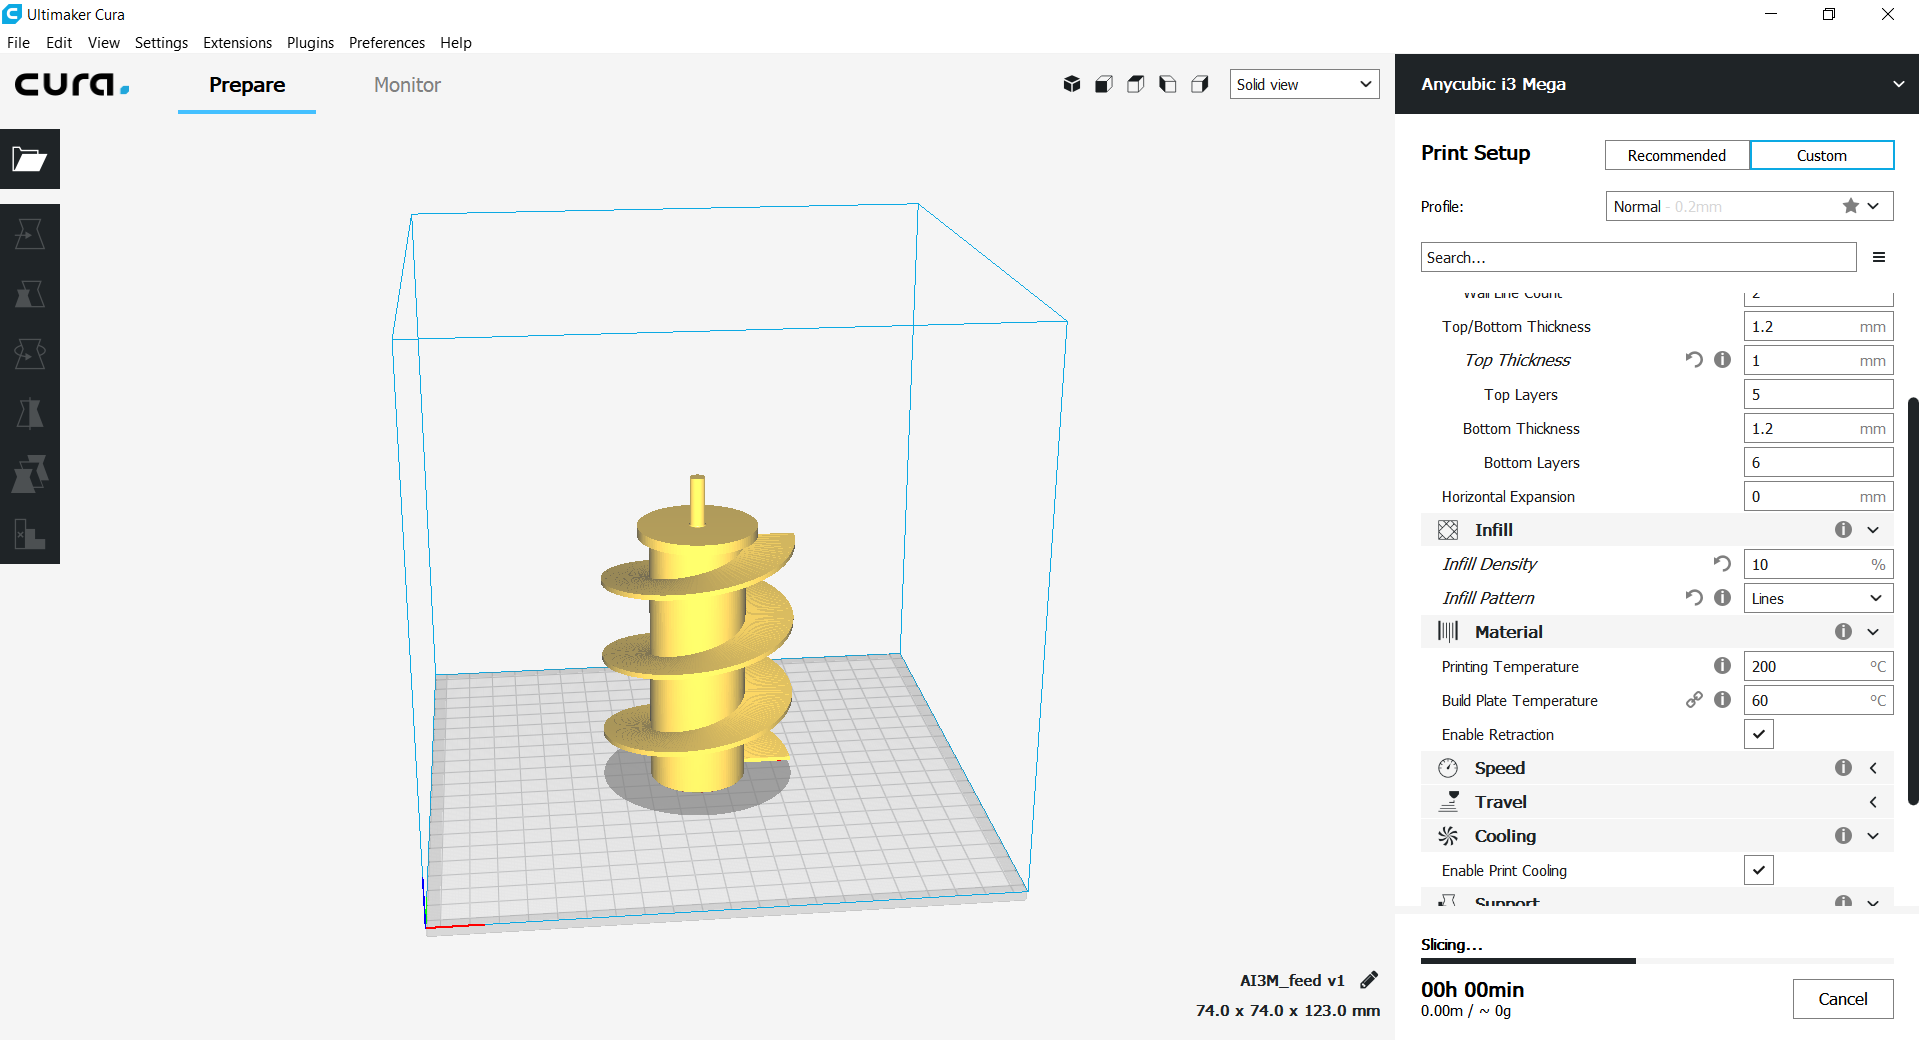The height and width of the screenshot is (1040, 1919).
Task: Switch camera to left side view icon
Action: coord(1168,84)
